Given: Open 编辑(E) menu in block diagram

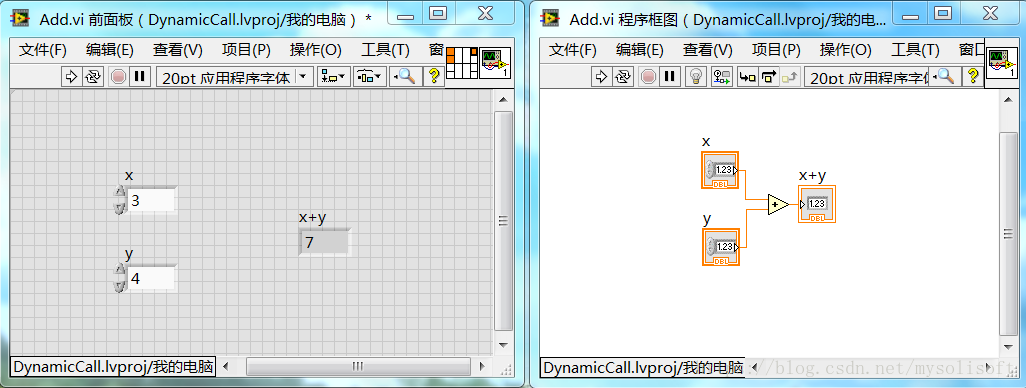Looking at the screenshot, I should point(640,50).
